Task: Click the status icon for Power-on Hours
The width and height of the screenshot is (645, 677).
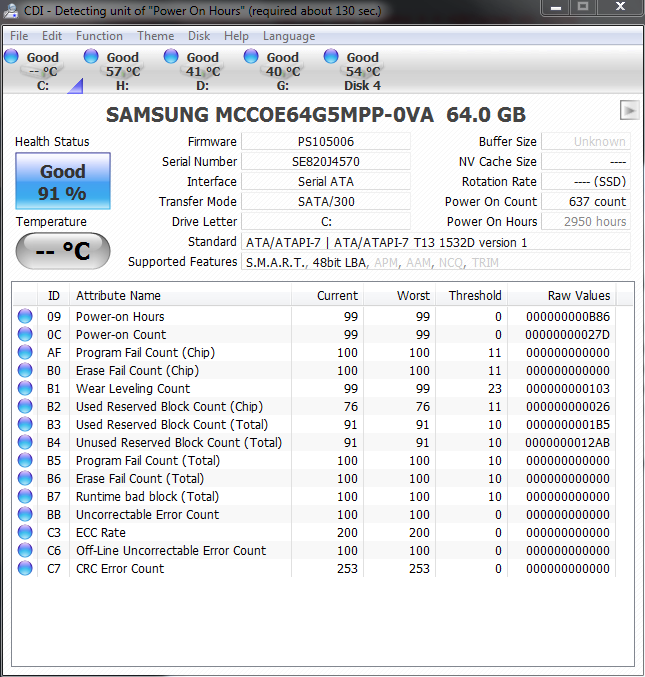Action: [x=25, y=316]
